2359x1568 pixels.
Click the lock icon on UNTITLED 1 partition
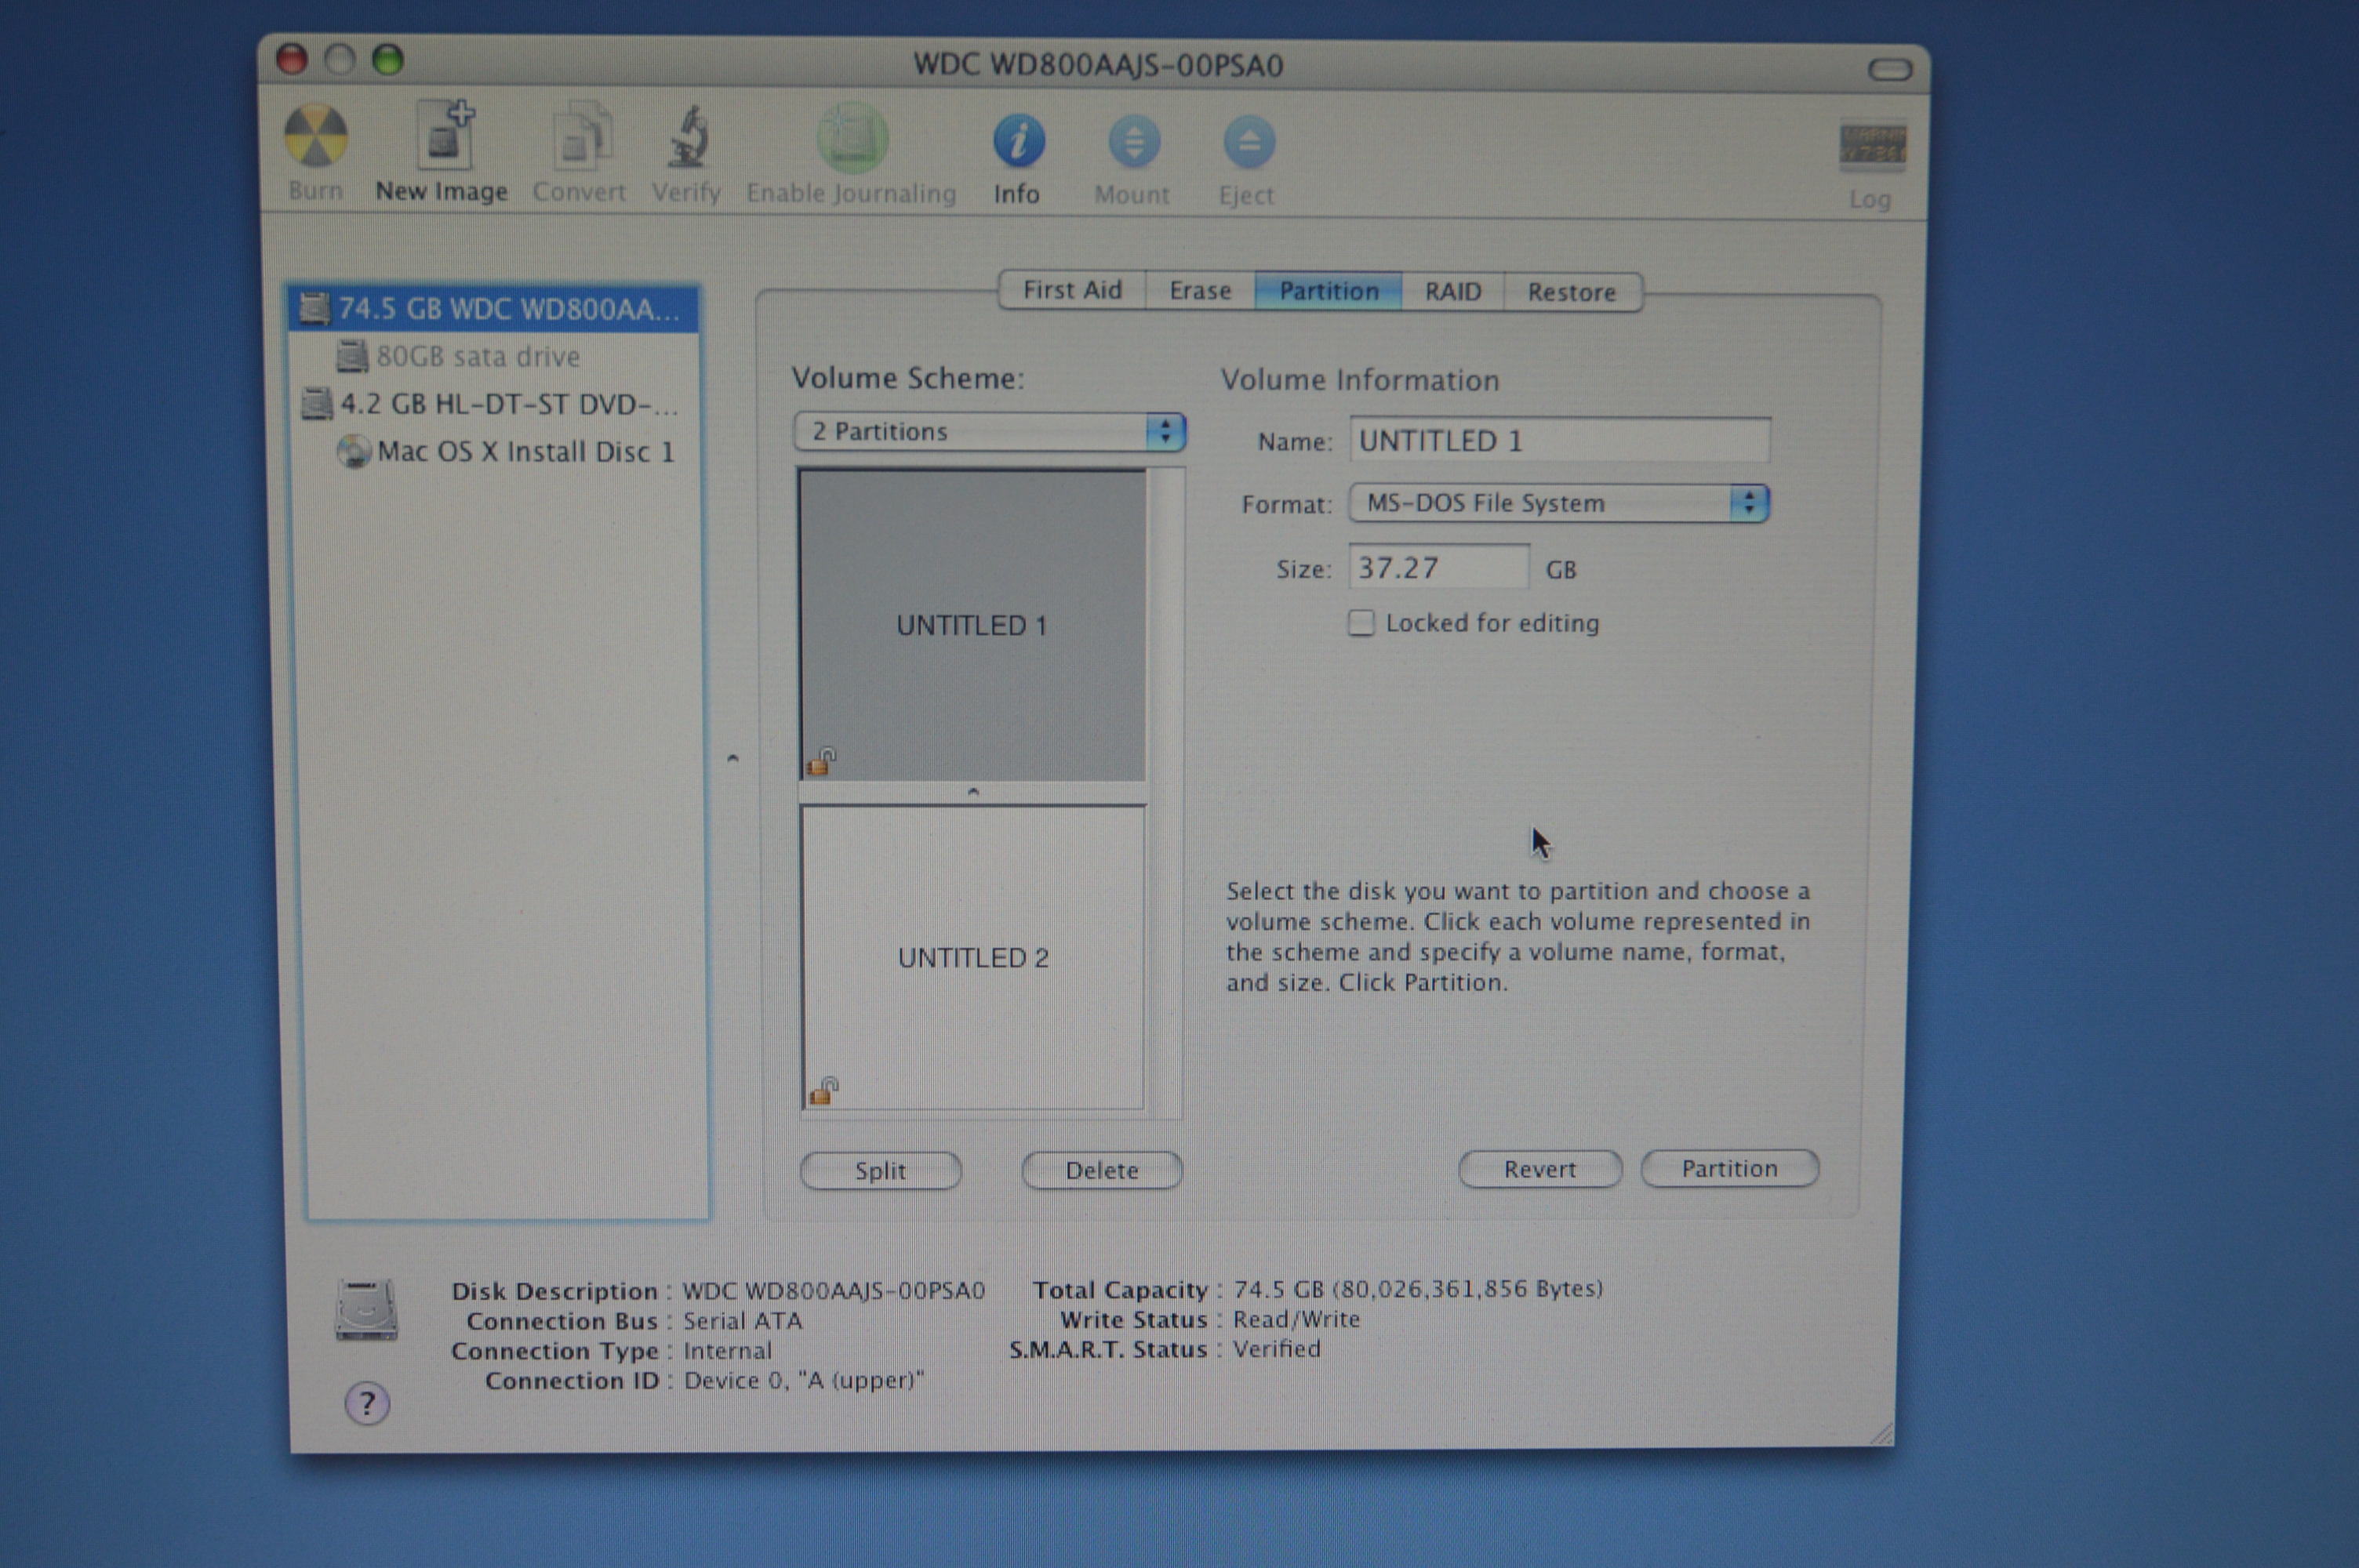coord(821,762)
